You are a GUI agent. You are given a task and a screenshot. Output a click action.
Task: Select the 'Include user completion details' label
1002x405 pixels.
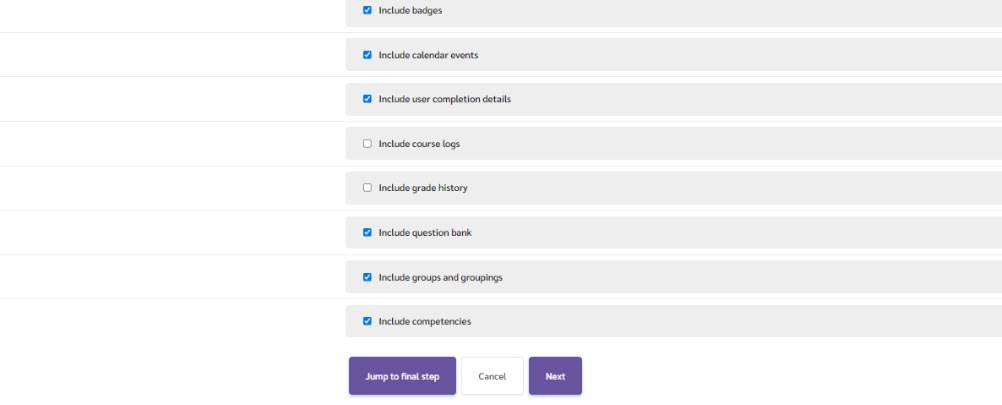click(x=444, y=99)
